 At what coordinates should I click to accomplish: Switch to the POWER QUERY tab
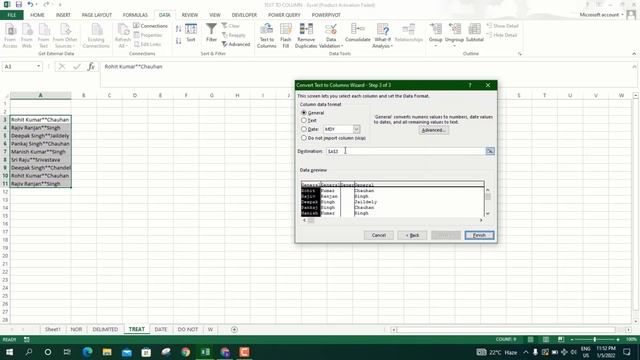click(284, 15)
